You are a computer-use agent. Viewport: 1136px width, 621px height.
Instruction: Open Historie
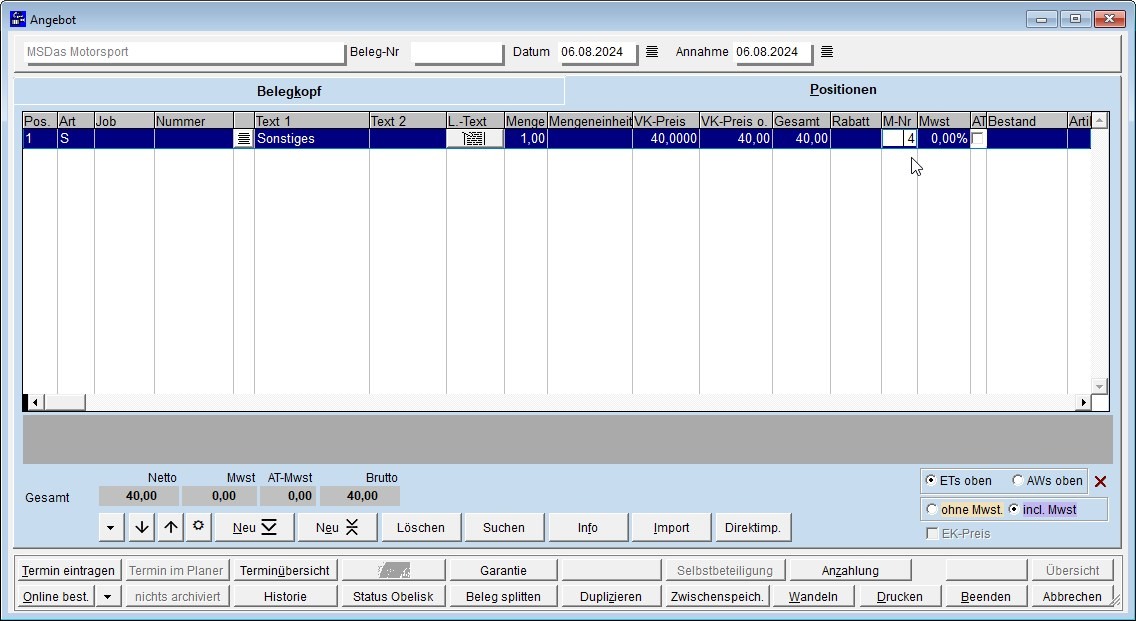[285, 597]
